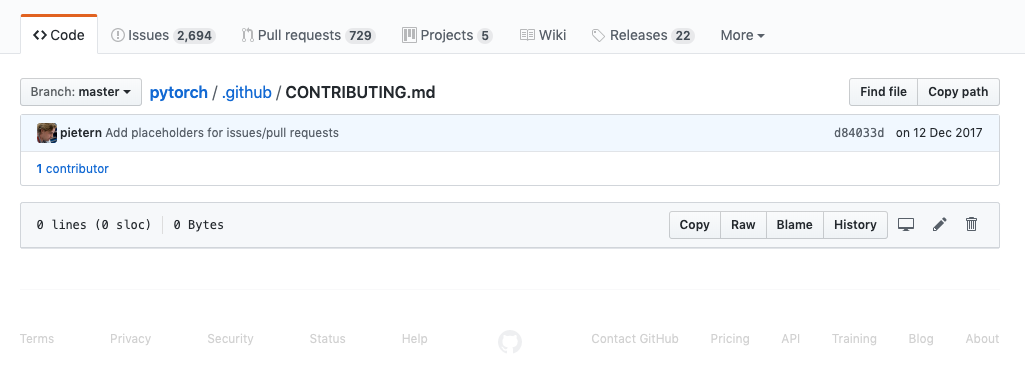1025x375 pixels.
Task: Delete this file using trash icon
Action: [971, 225]
